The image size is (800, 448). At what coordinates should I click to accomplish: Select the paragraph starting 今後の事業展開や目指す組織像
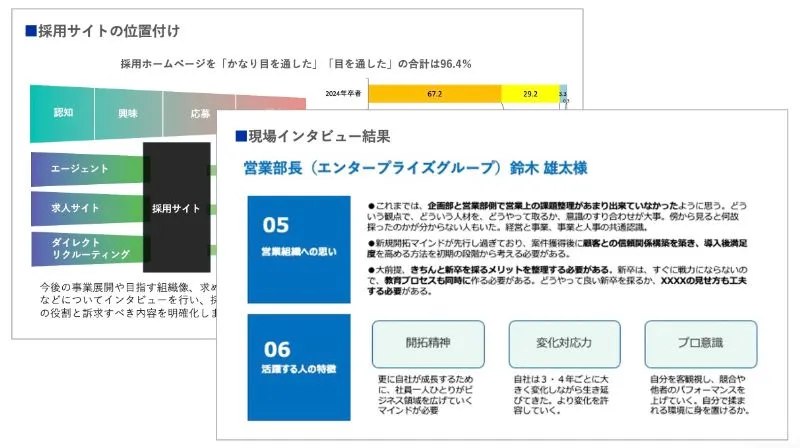coord(129,300)
